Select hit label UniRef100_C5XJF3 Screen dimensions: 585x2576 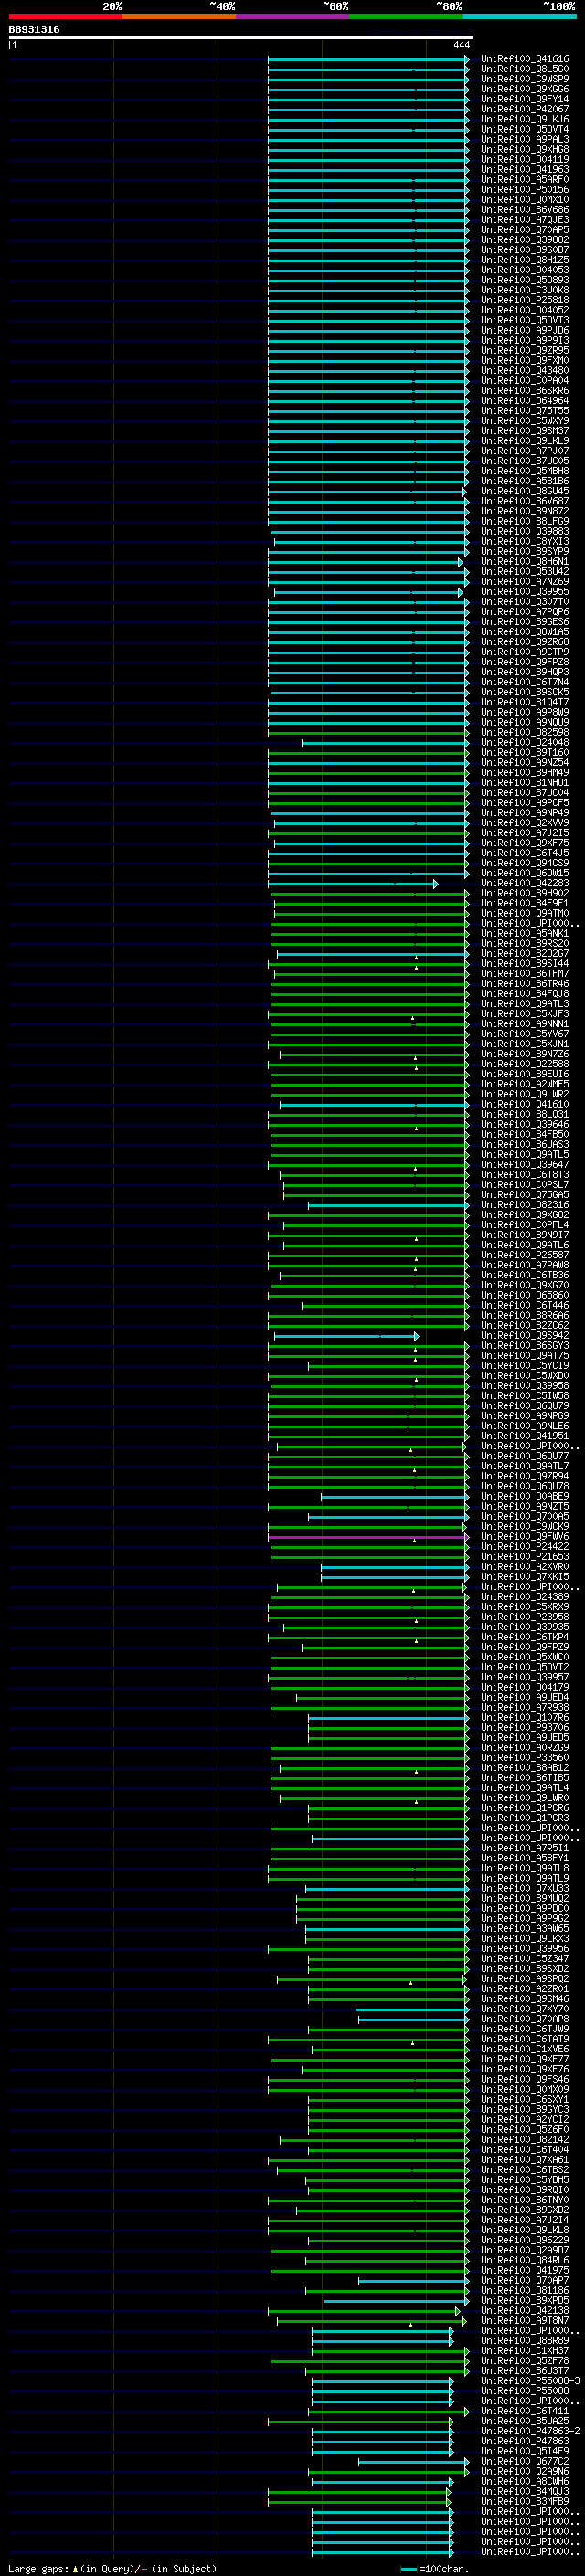coord(524,1014)
